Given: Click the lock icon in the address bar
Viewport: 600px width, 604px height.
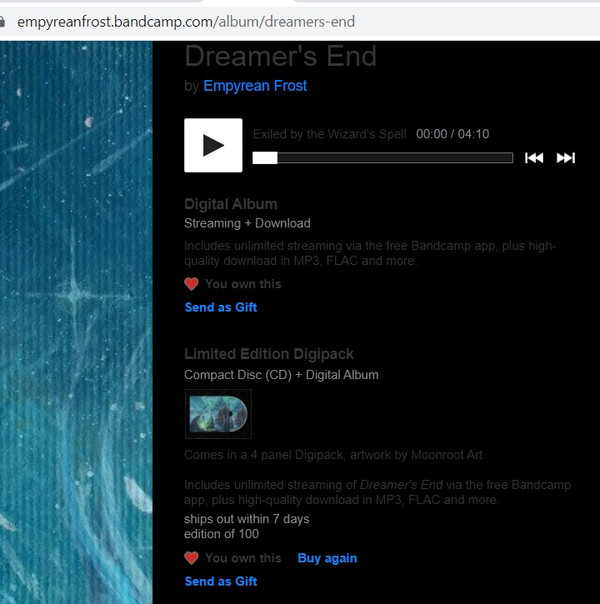Looking at the screenshot, I should tap(2, 22).
